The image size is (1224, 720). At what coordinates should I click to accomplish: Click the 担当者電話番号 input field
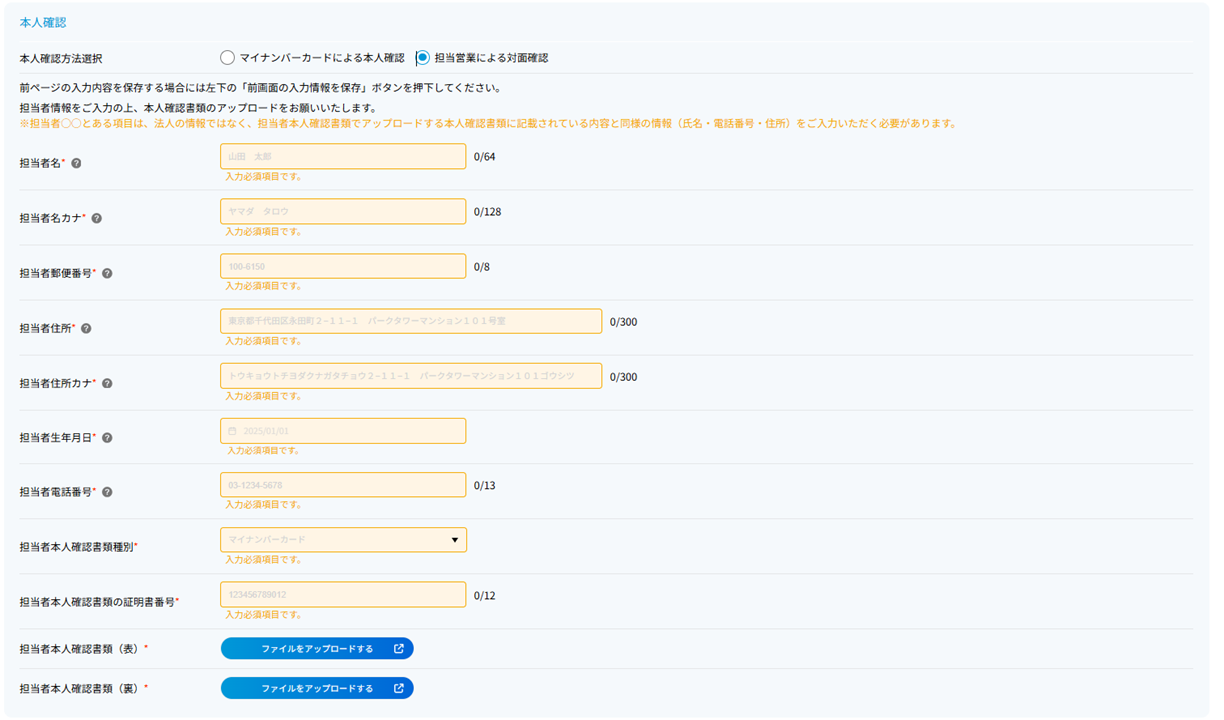pos(342,485)
